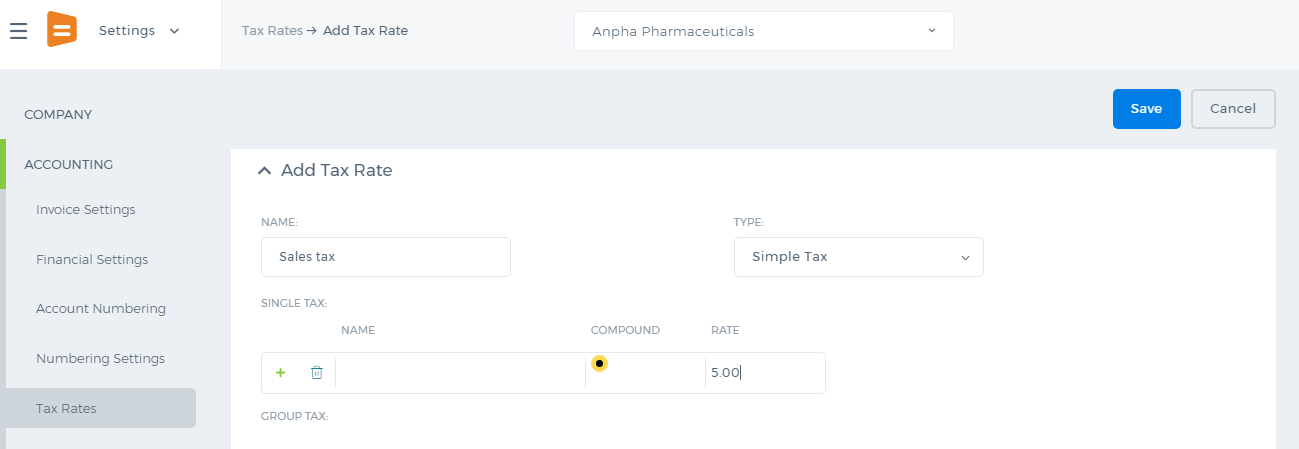1299x449 pixels.
Task: Select the Tax Rates sidebar item
Action: [101, 408]
